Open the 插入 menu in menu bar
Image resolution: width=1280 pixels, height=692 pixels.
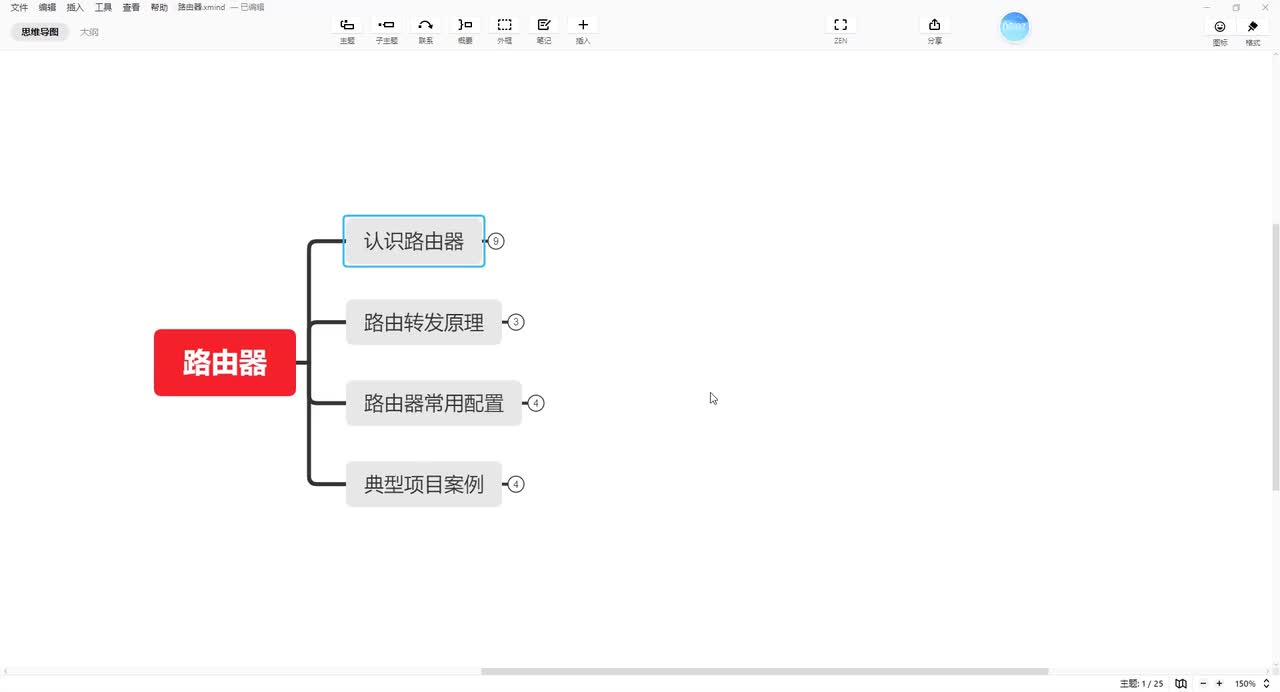click(75, 7)
